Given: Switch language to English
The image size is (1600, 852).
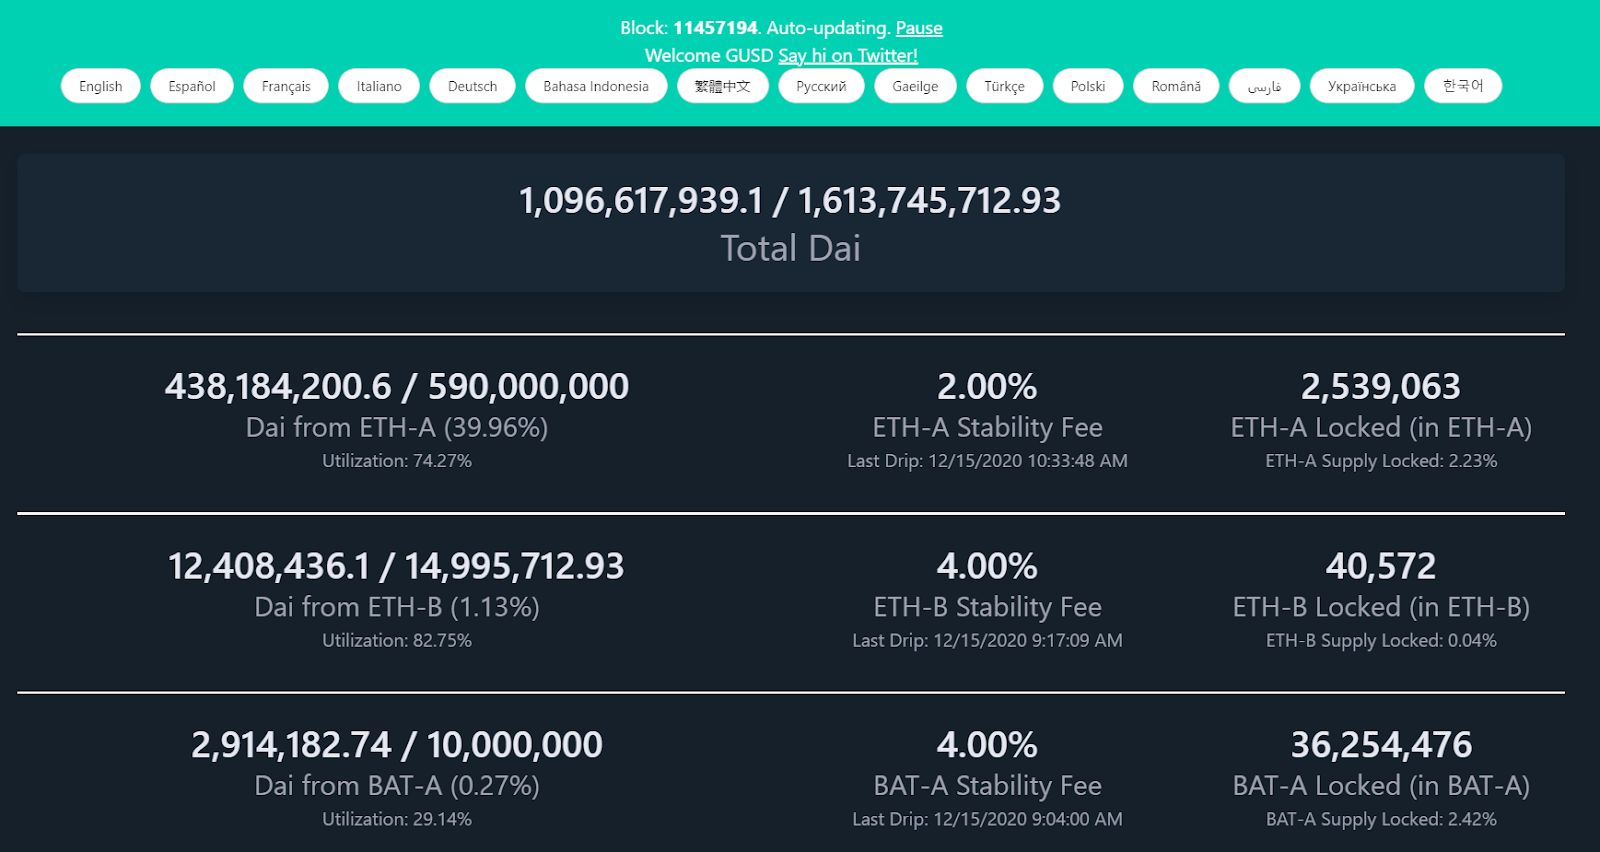Looking at the screenshot, I should click(x=101, y=86).
